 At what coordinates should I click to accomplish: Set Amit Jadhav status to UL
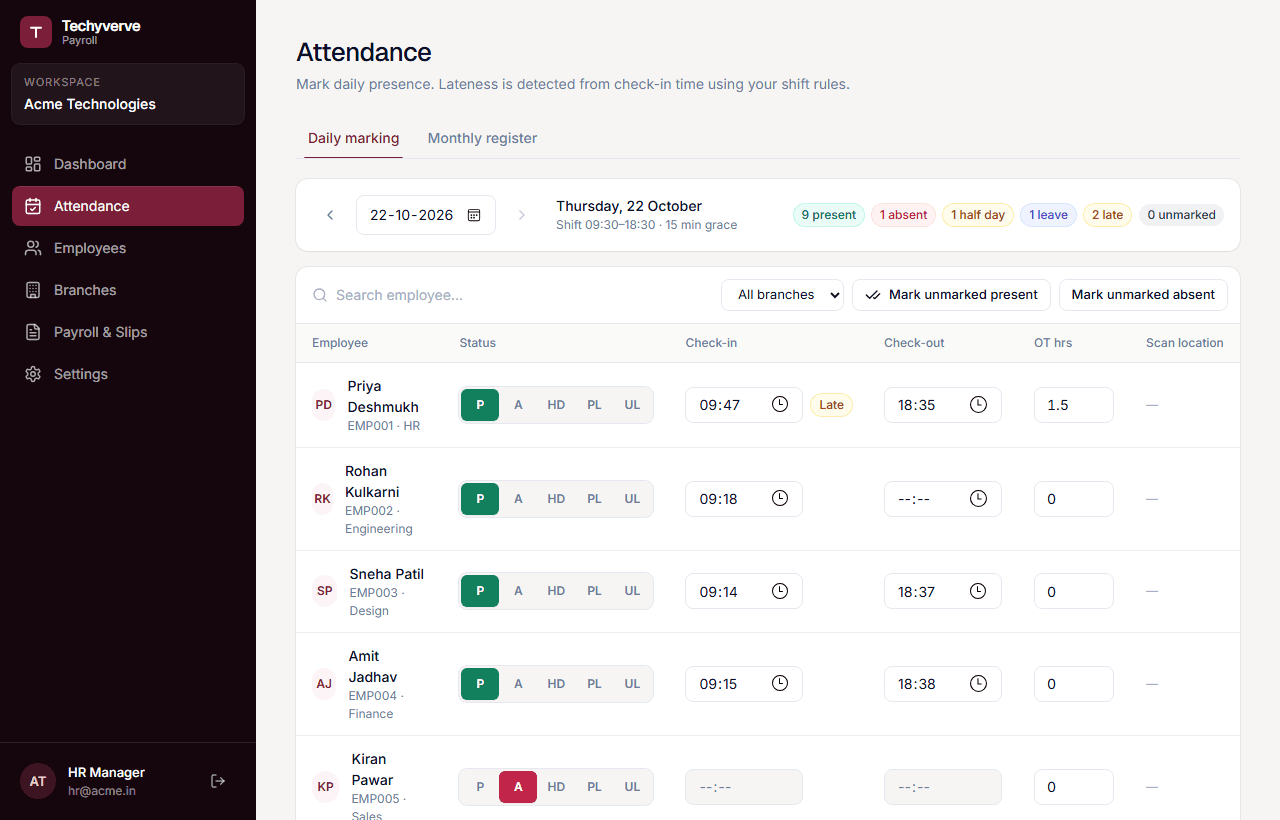pyautogui.click(x=632, y=684)
